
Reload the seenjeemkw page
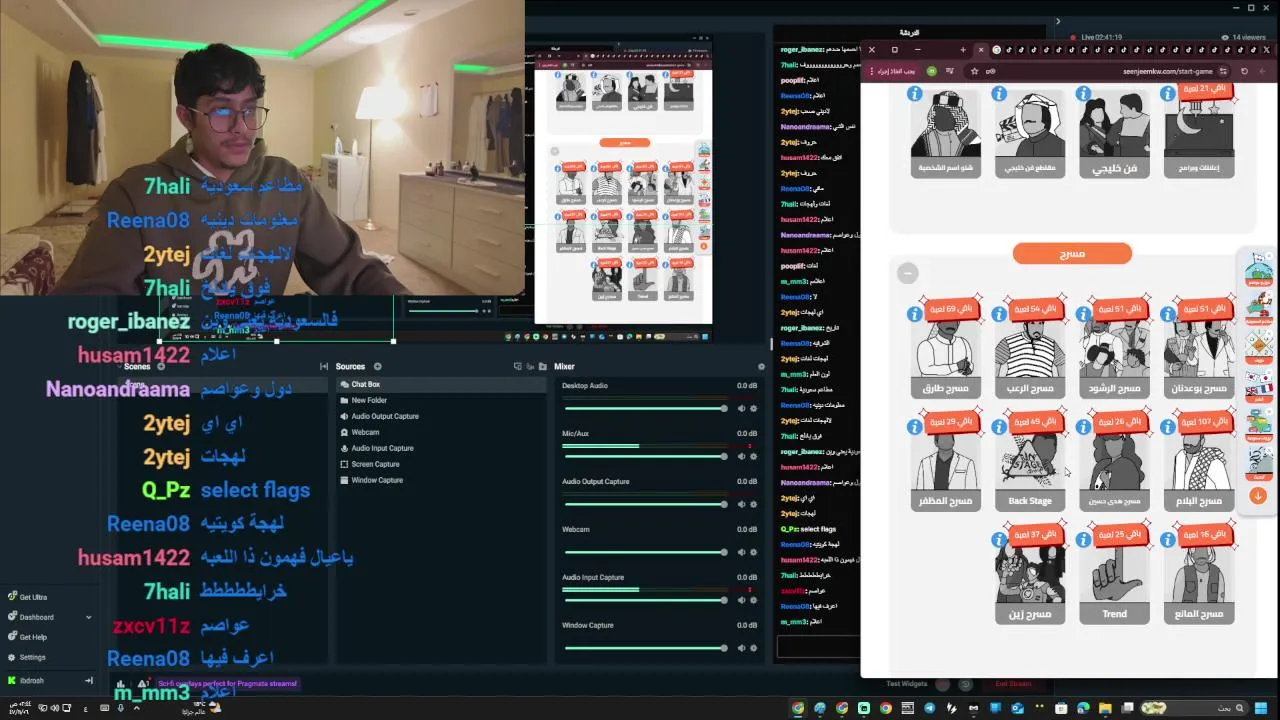1244,71
